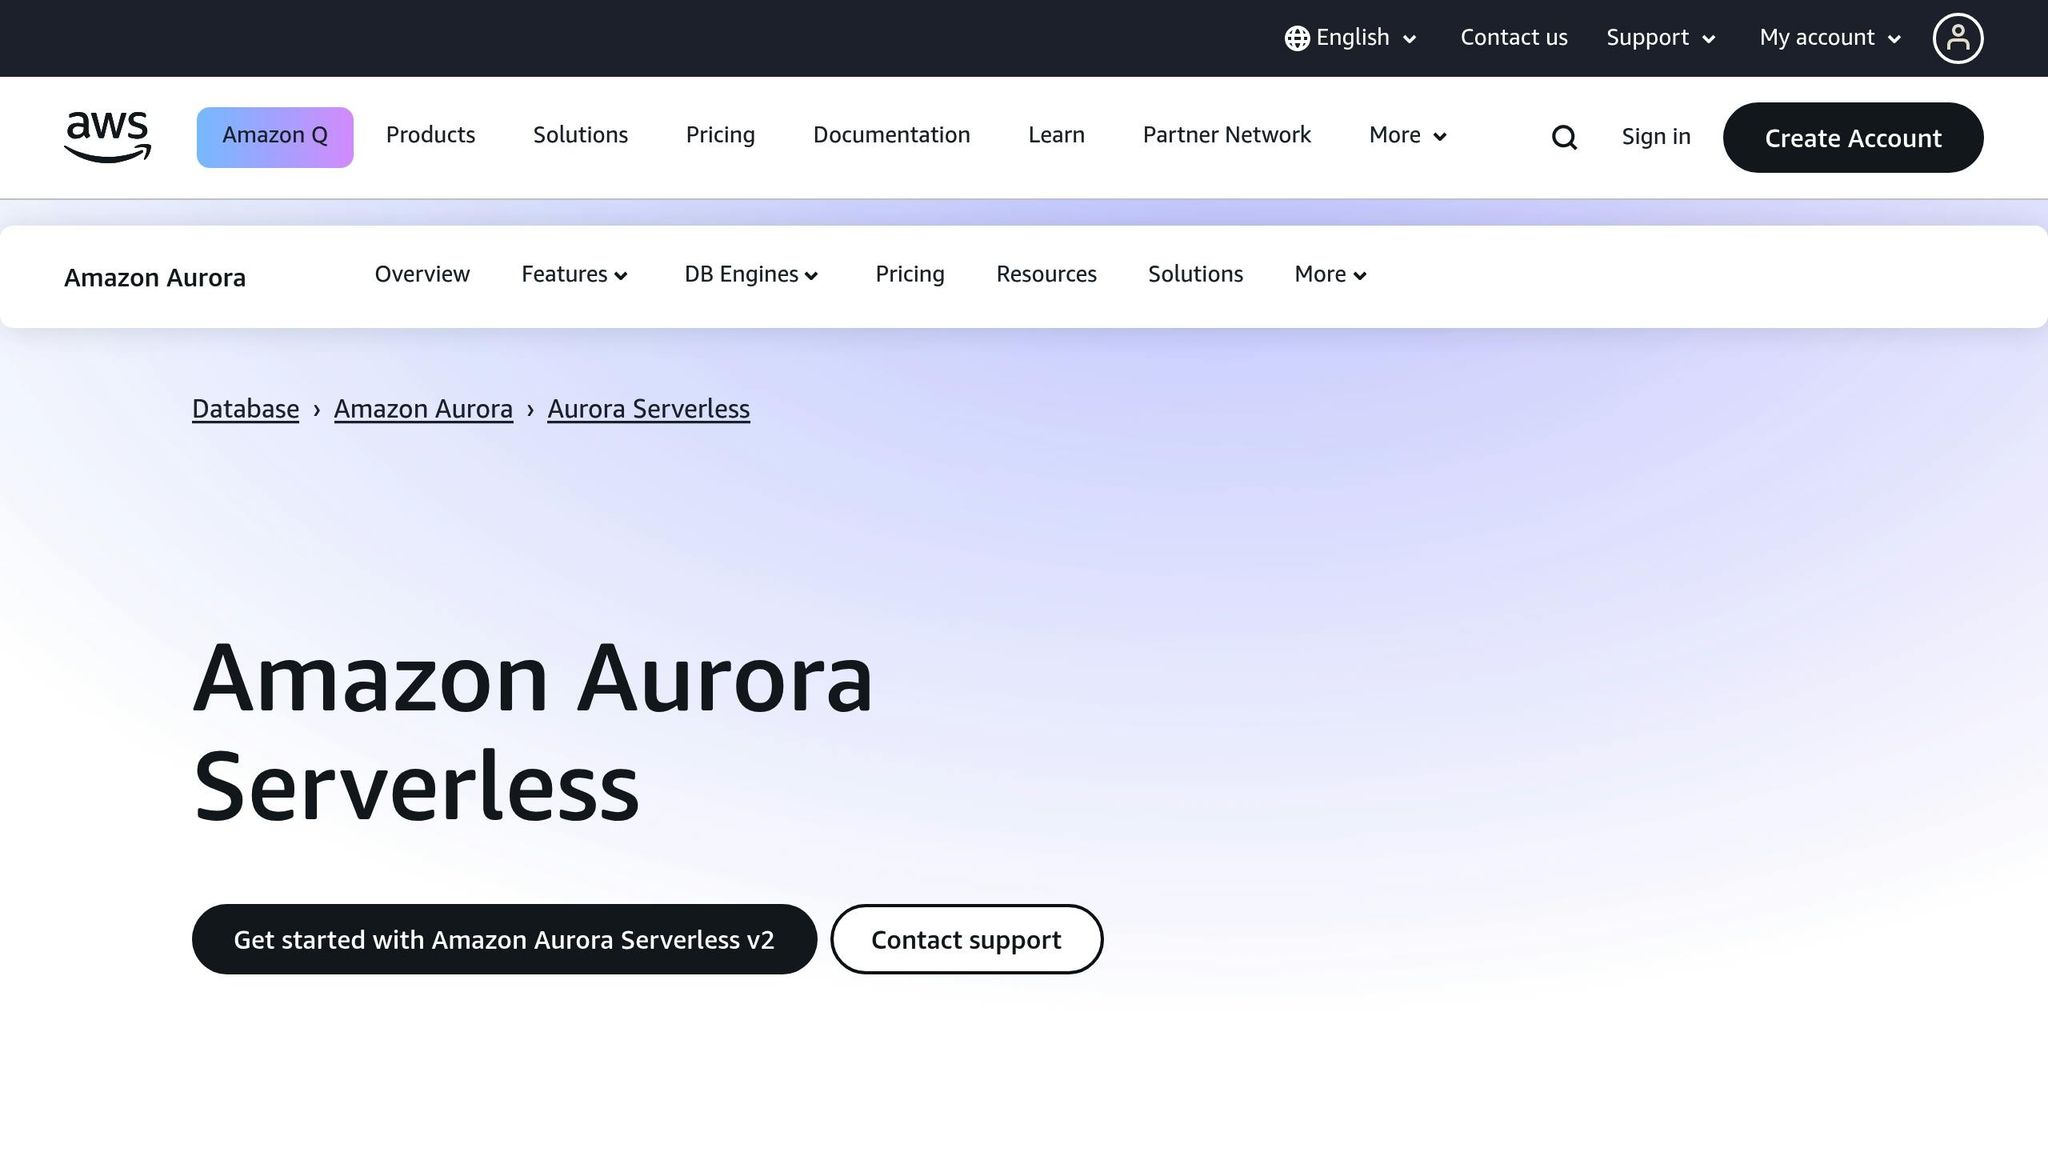This screenshot has height=1152, width=2048.
Task: Open the Documentation menu
Action: click(x=891, y=135)
